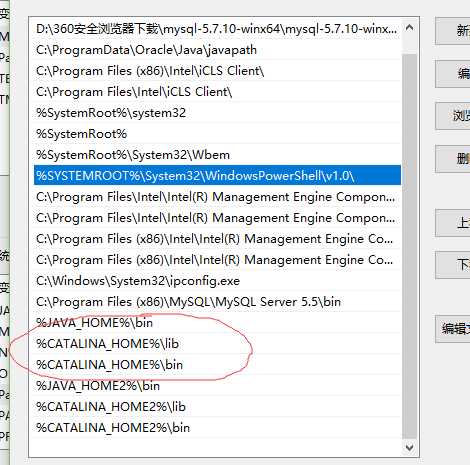Select the plain %SystemRoot% entry

[x=217, y=134]
